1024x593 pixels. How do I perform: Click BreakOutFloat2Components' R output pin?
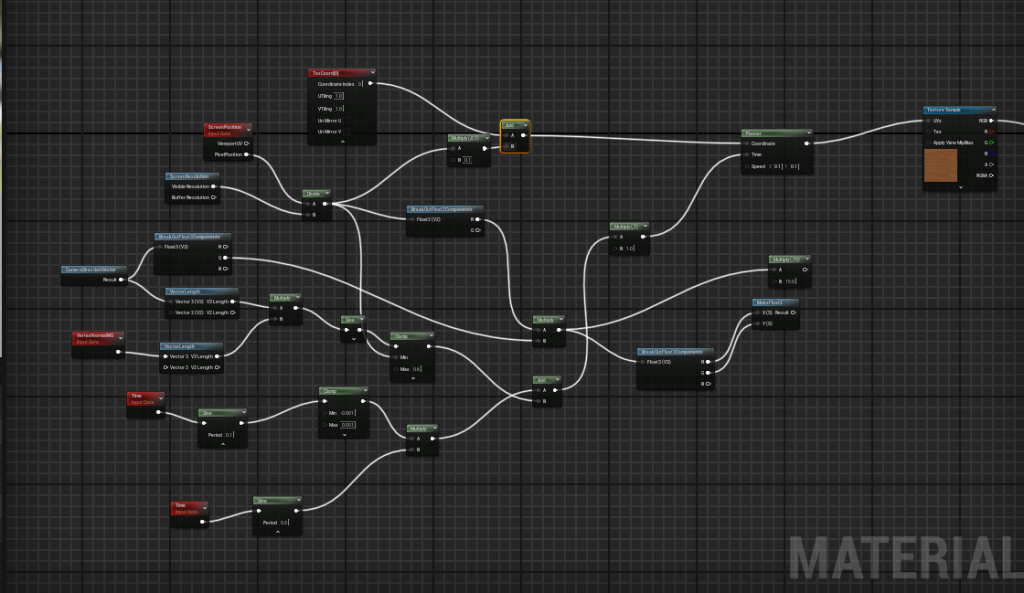point(478,219)
